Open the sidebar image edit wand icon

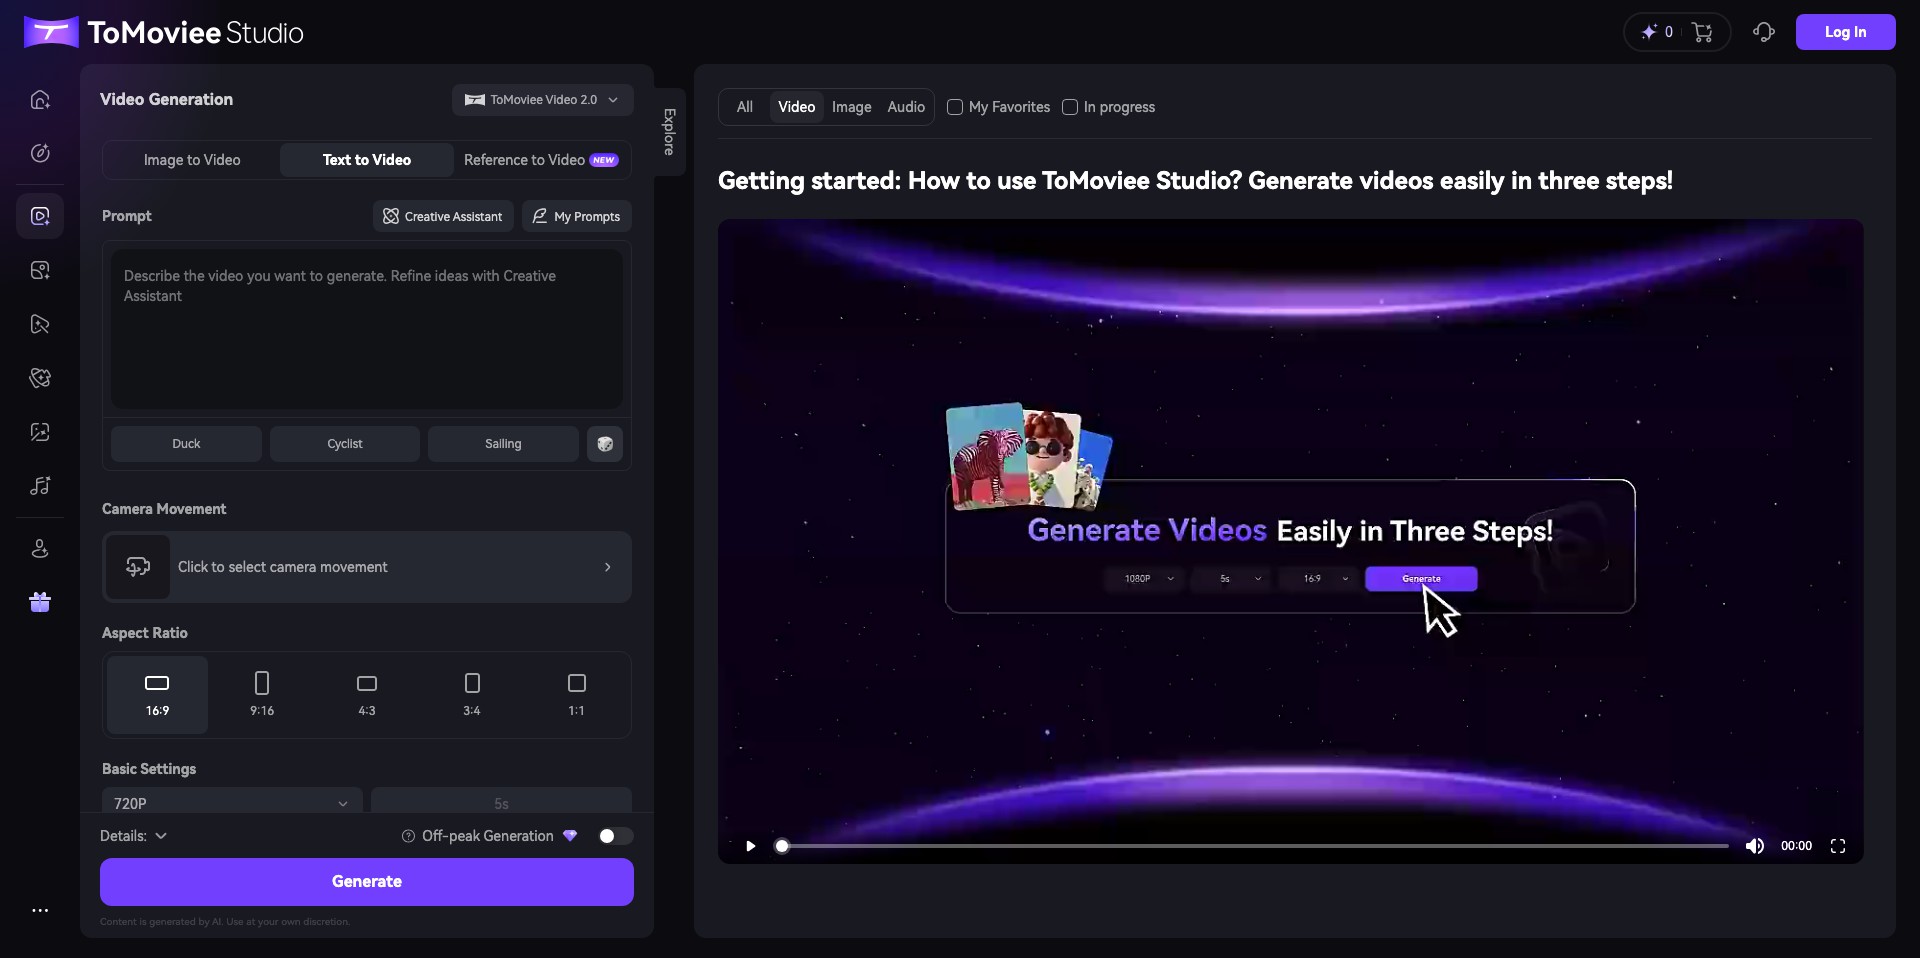click(40, 432)
